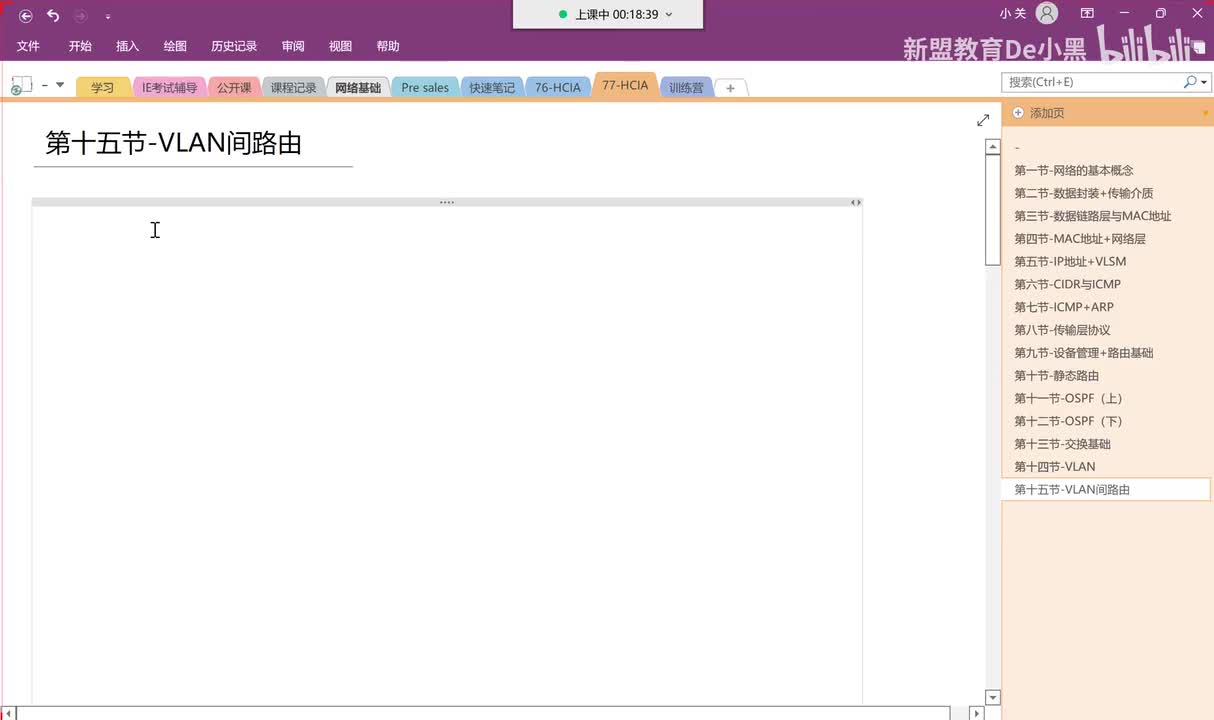Image resolution: width=1214 pixels, height=720 pixels.
Task: Click the search magnifier icon
Action: (1189, 82)
